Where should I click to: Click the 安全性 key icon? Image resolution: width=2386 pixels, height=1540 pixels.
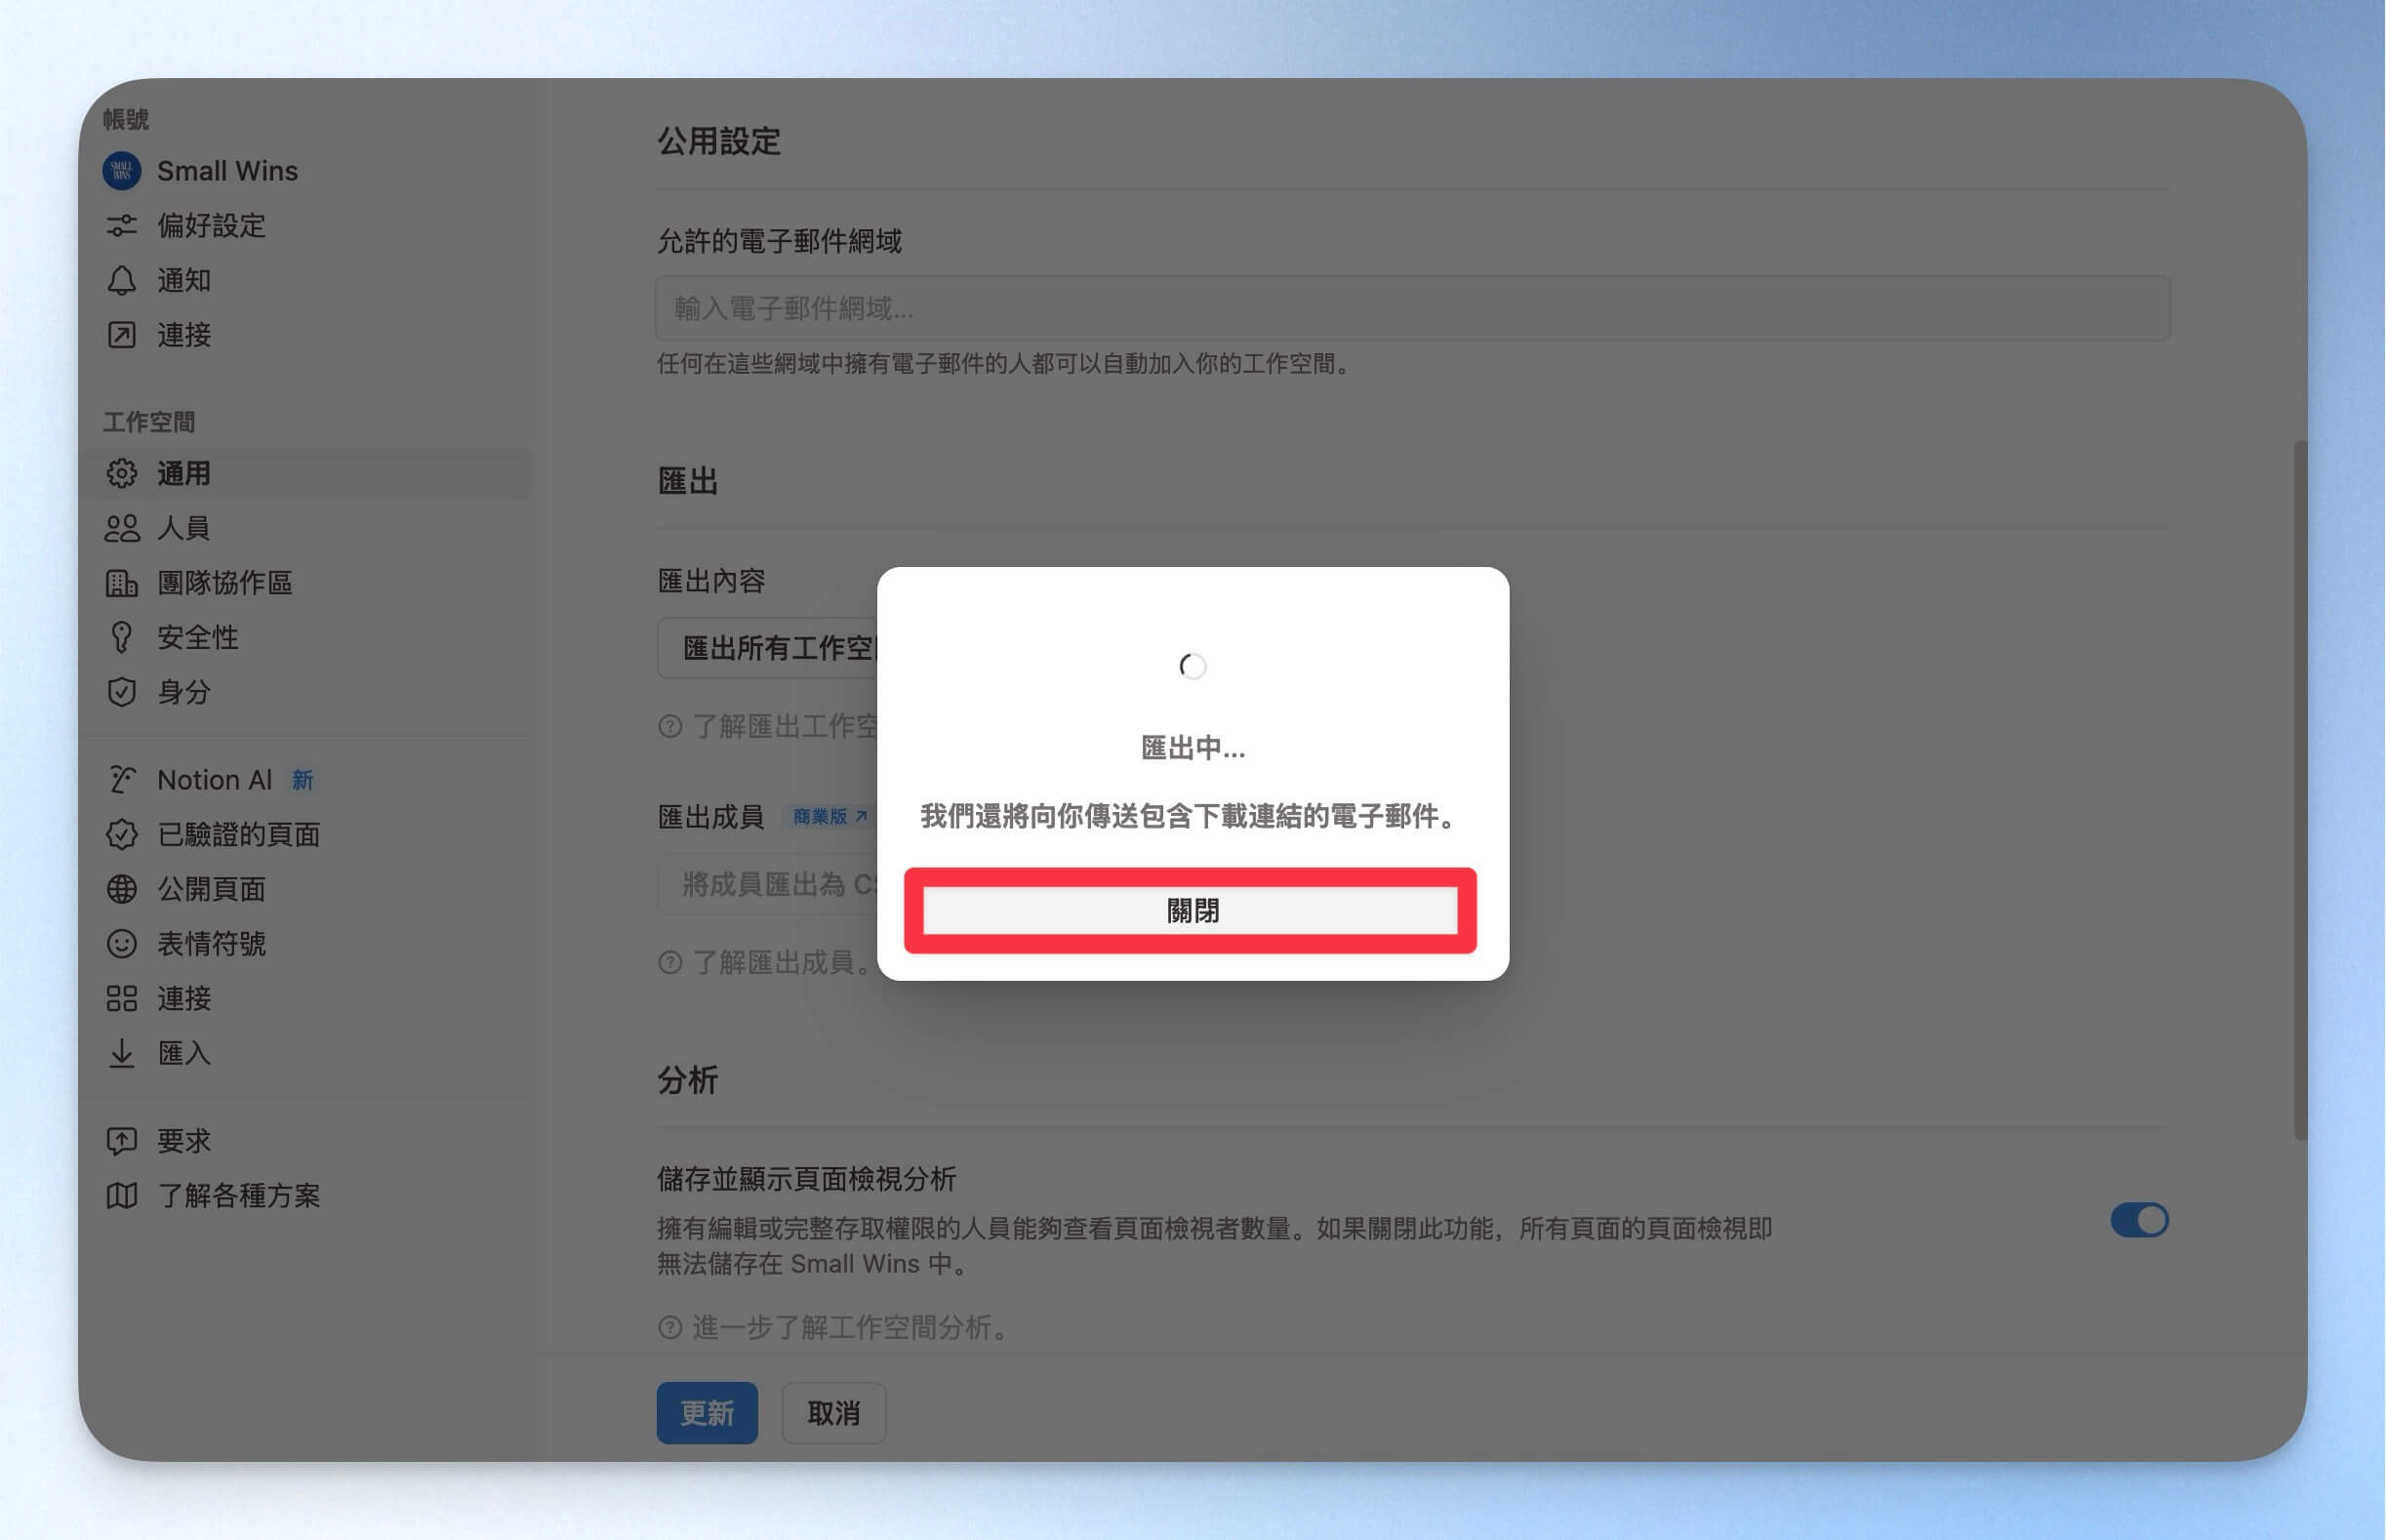pos(121,637)
